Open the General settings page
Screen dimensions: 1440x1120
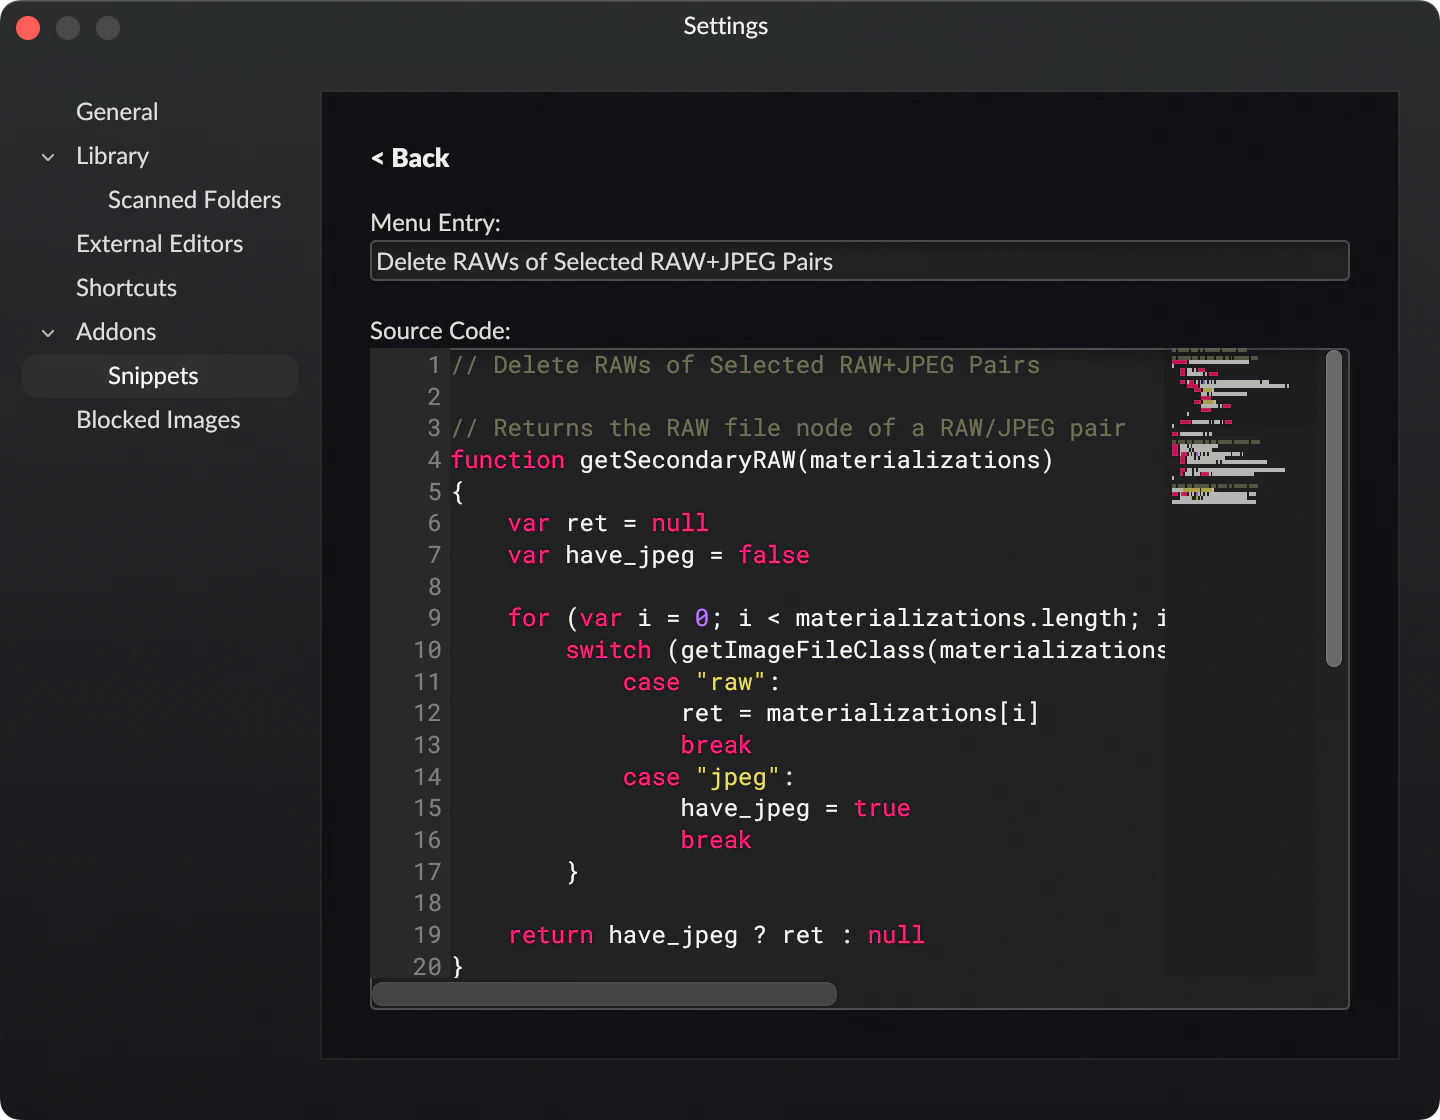pos(117,112)
